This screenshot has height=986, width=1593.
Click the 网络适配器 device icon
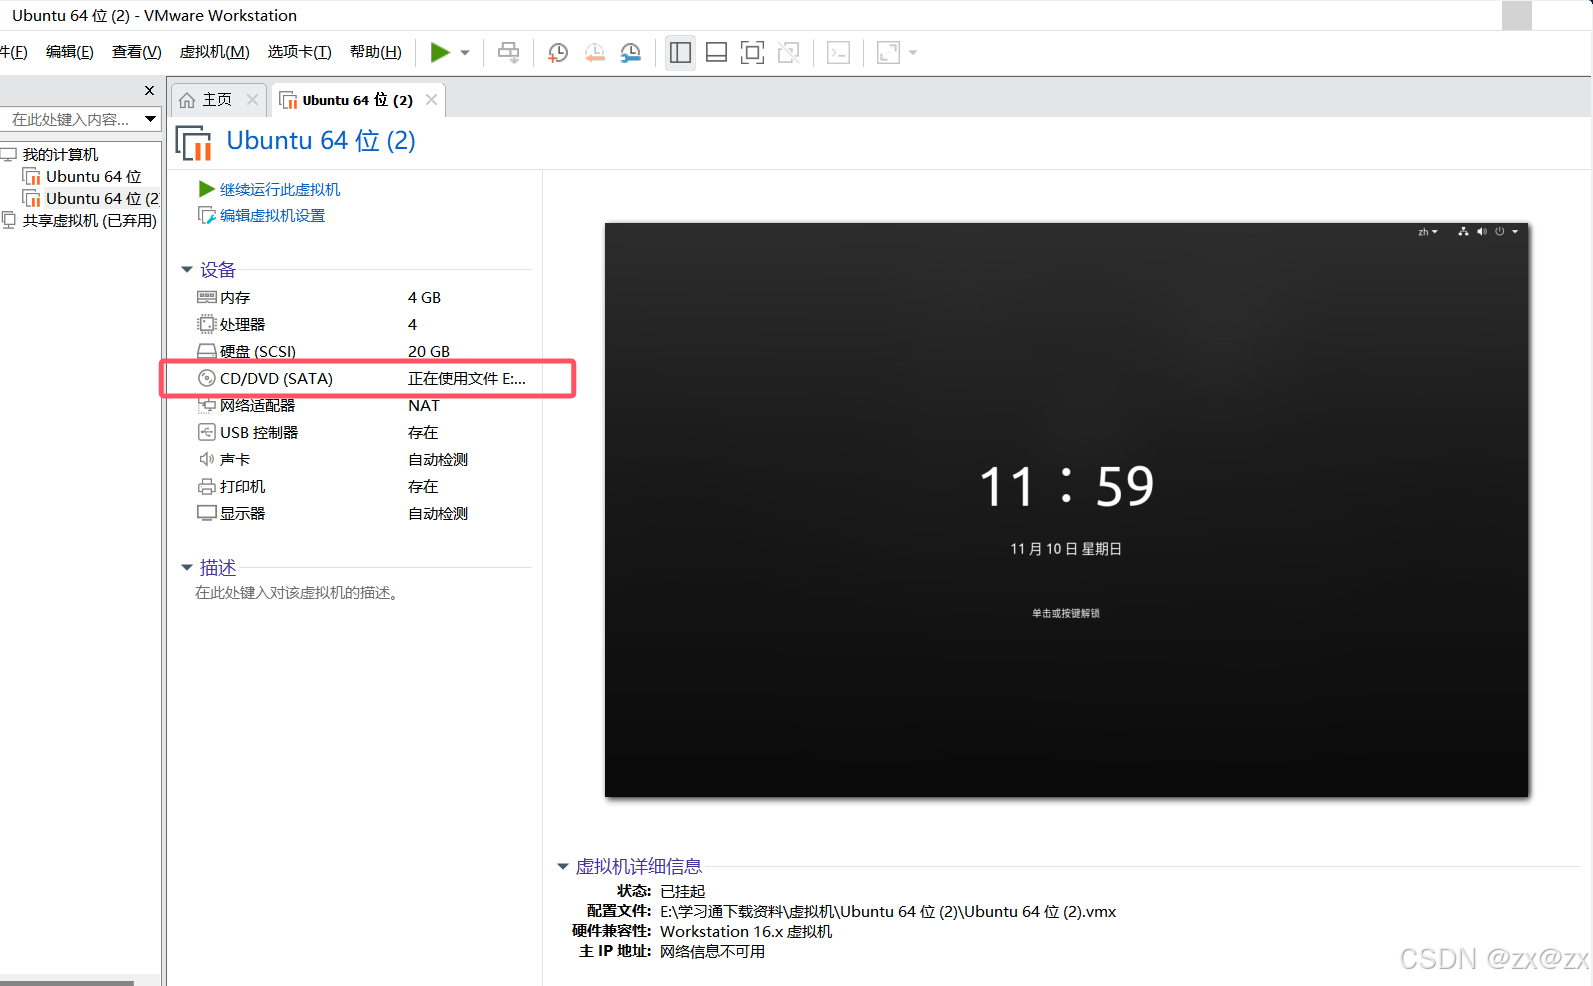coord(207,405)
